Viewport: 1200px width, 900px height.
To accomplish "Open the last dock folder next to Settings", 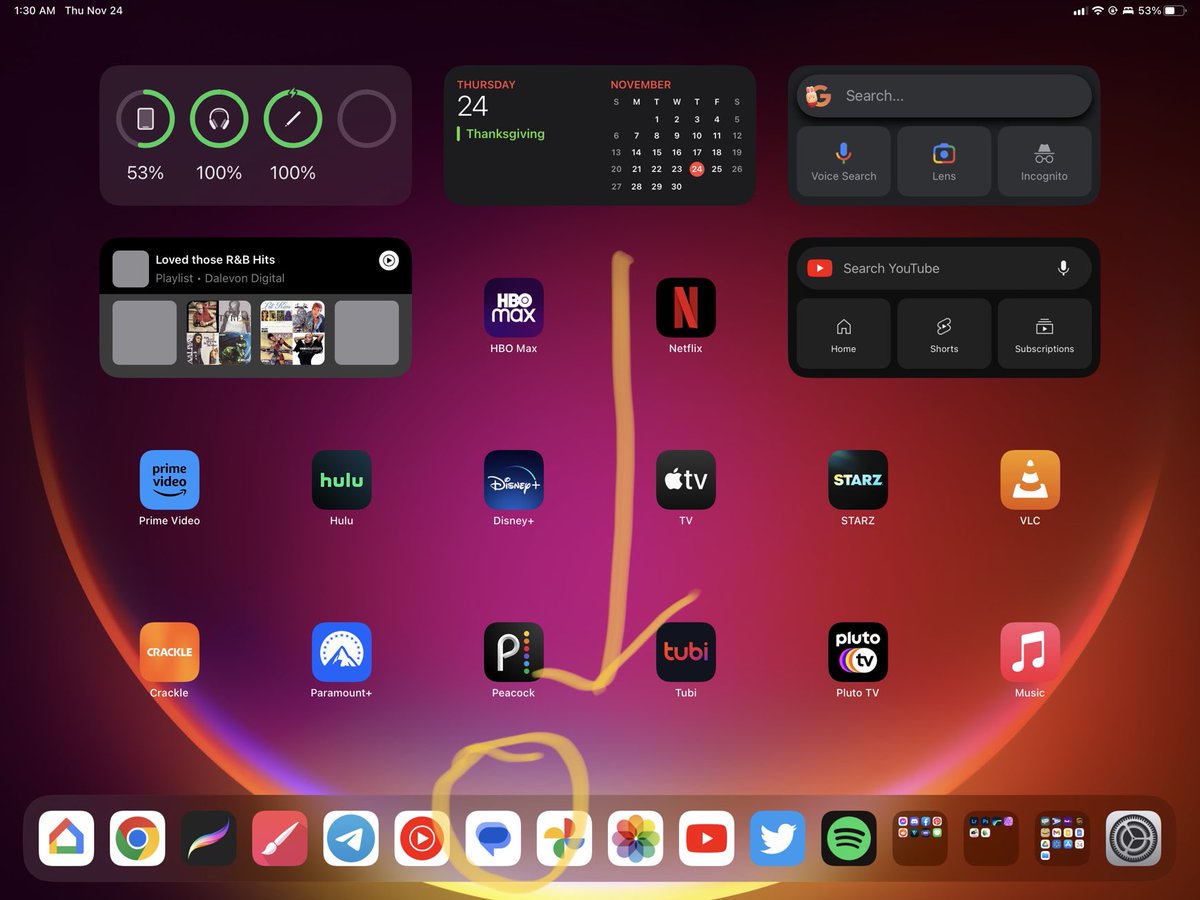I will pos(1062,838).
